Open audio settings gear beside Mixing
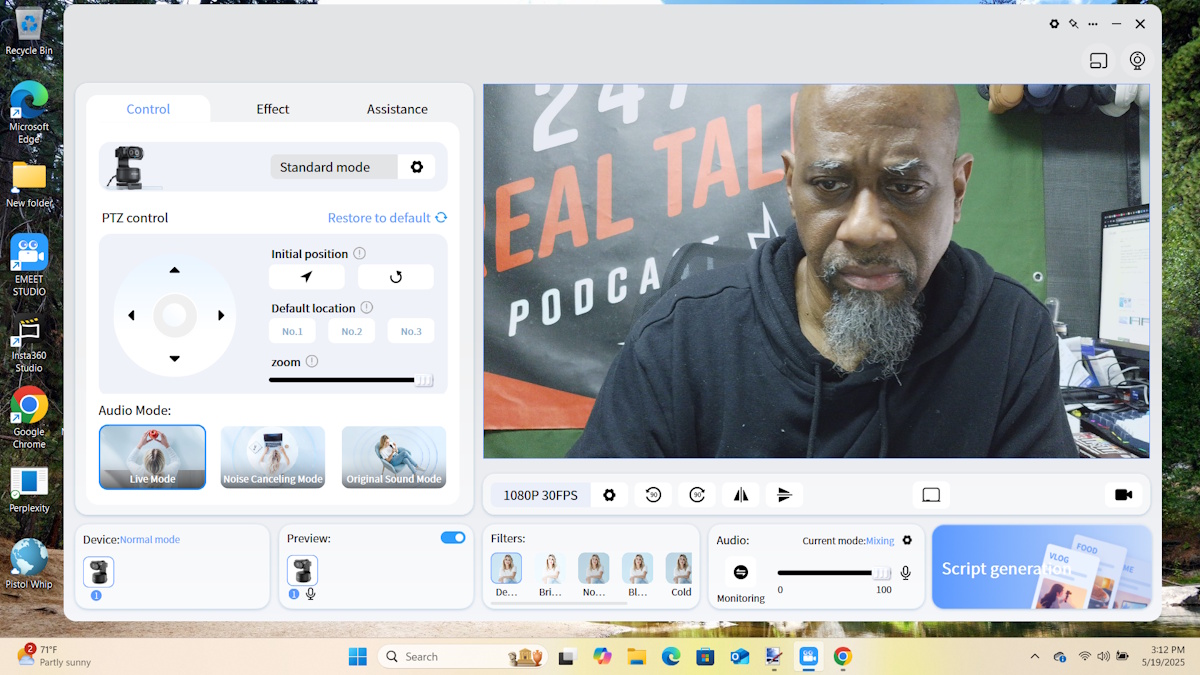 (907, 540)
